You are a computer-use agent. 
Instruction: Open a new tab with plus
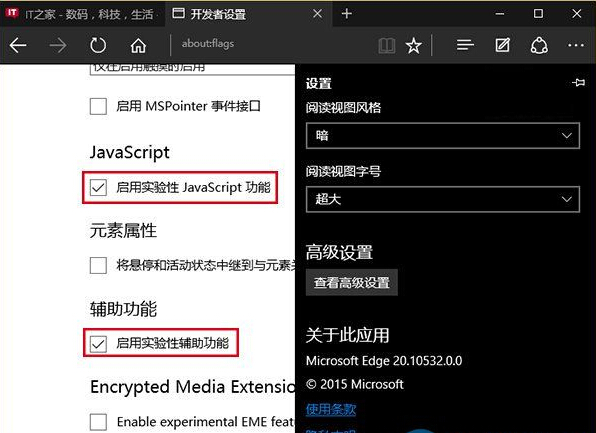click(x=347, y=14)
